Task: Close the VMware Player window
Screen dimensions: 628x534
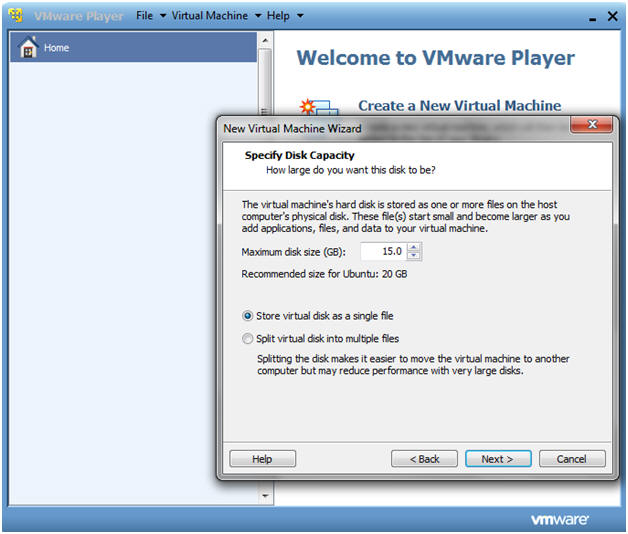Action: [x=612, y=16]
